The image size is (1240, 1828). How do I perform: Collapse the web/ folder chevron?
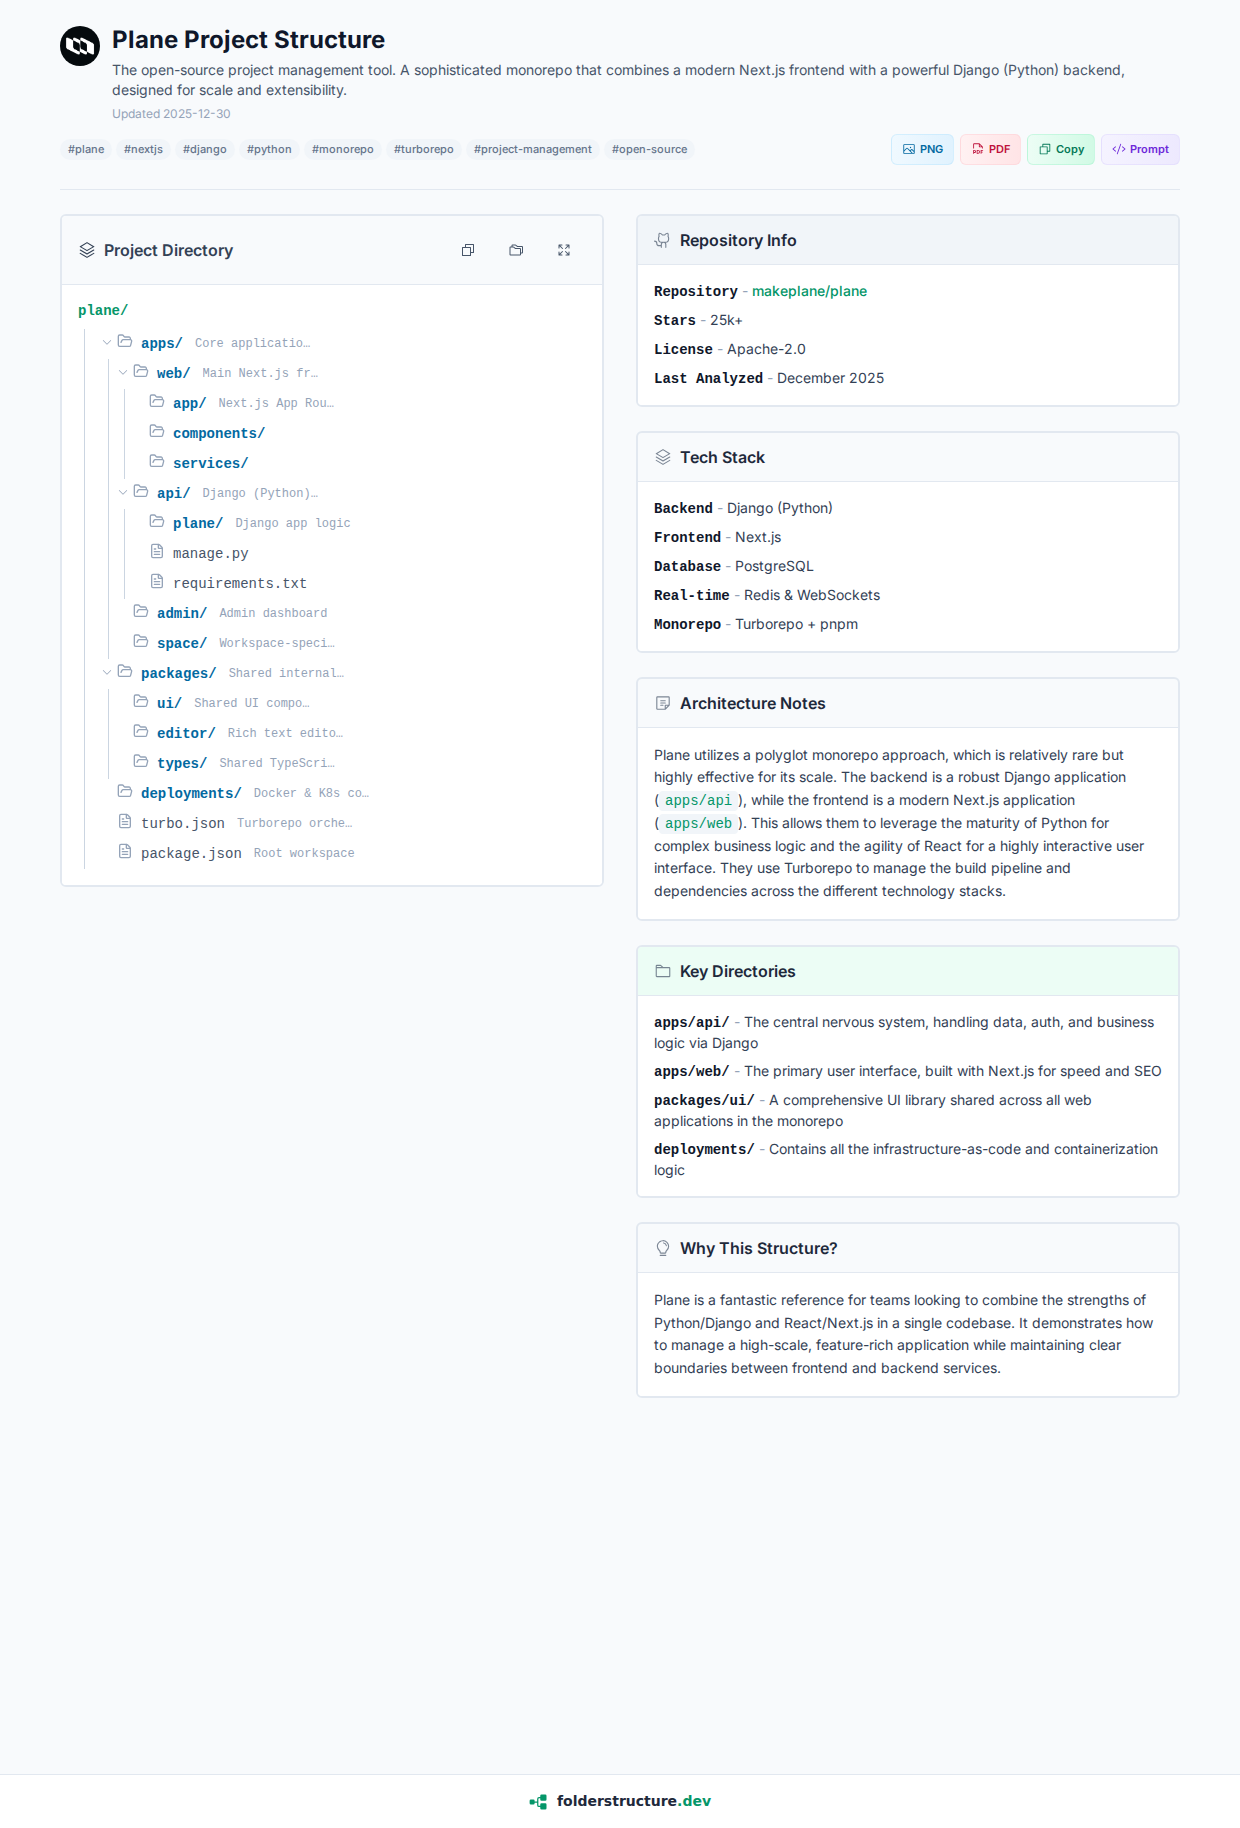(x=123, y=372)
